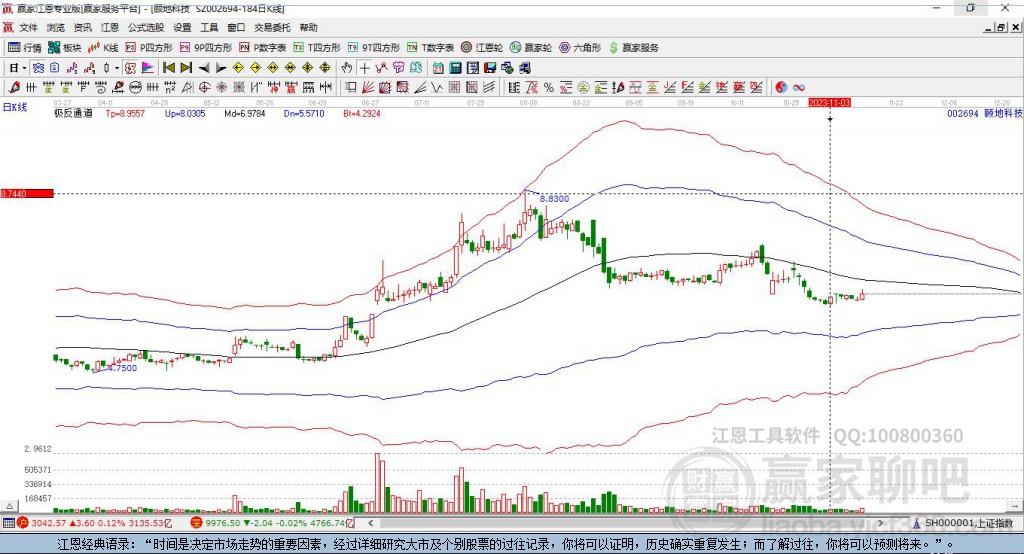Click the 9976.50 Shenzhen index status entry
Screen dimensions: 1024x554
click(x=272, y=523)
